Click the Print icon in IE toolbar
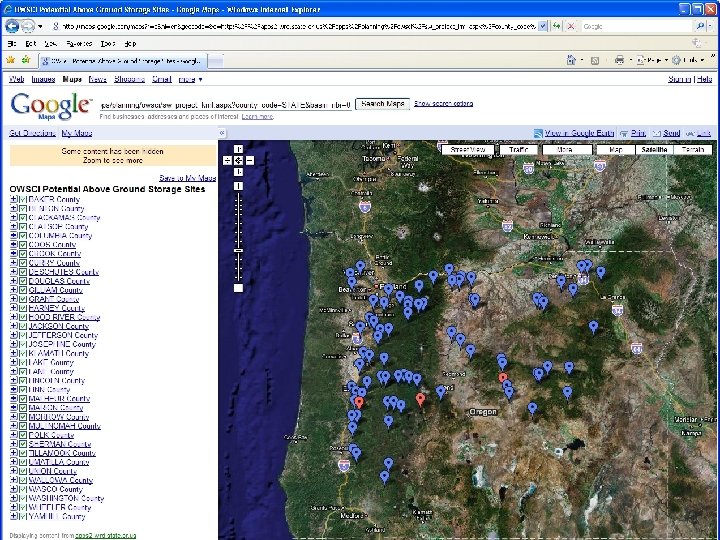This screenshot has height=540, width=720. pos(619,60)
